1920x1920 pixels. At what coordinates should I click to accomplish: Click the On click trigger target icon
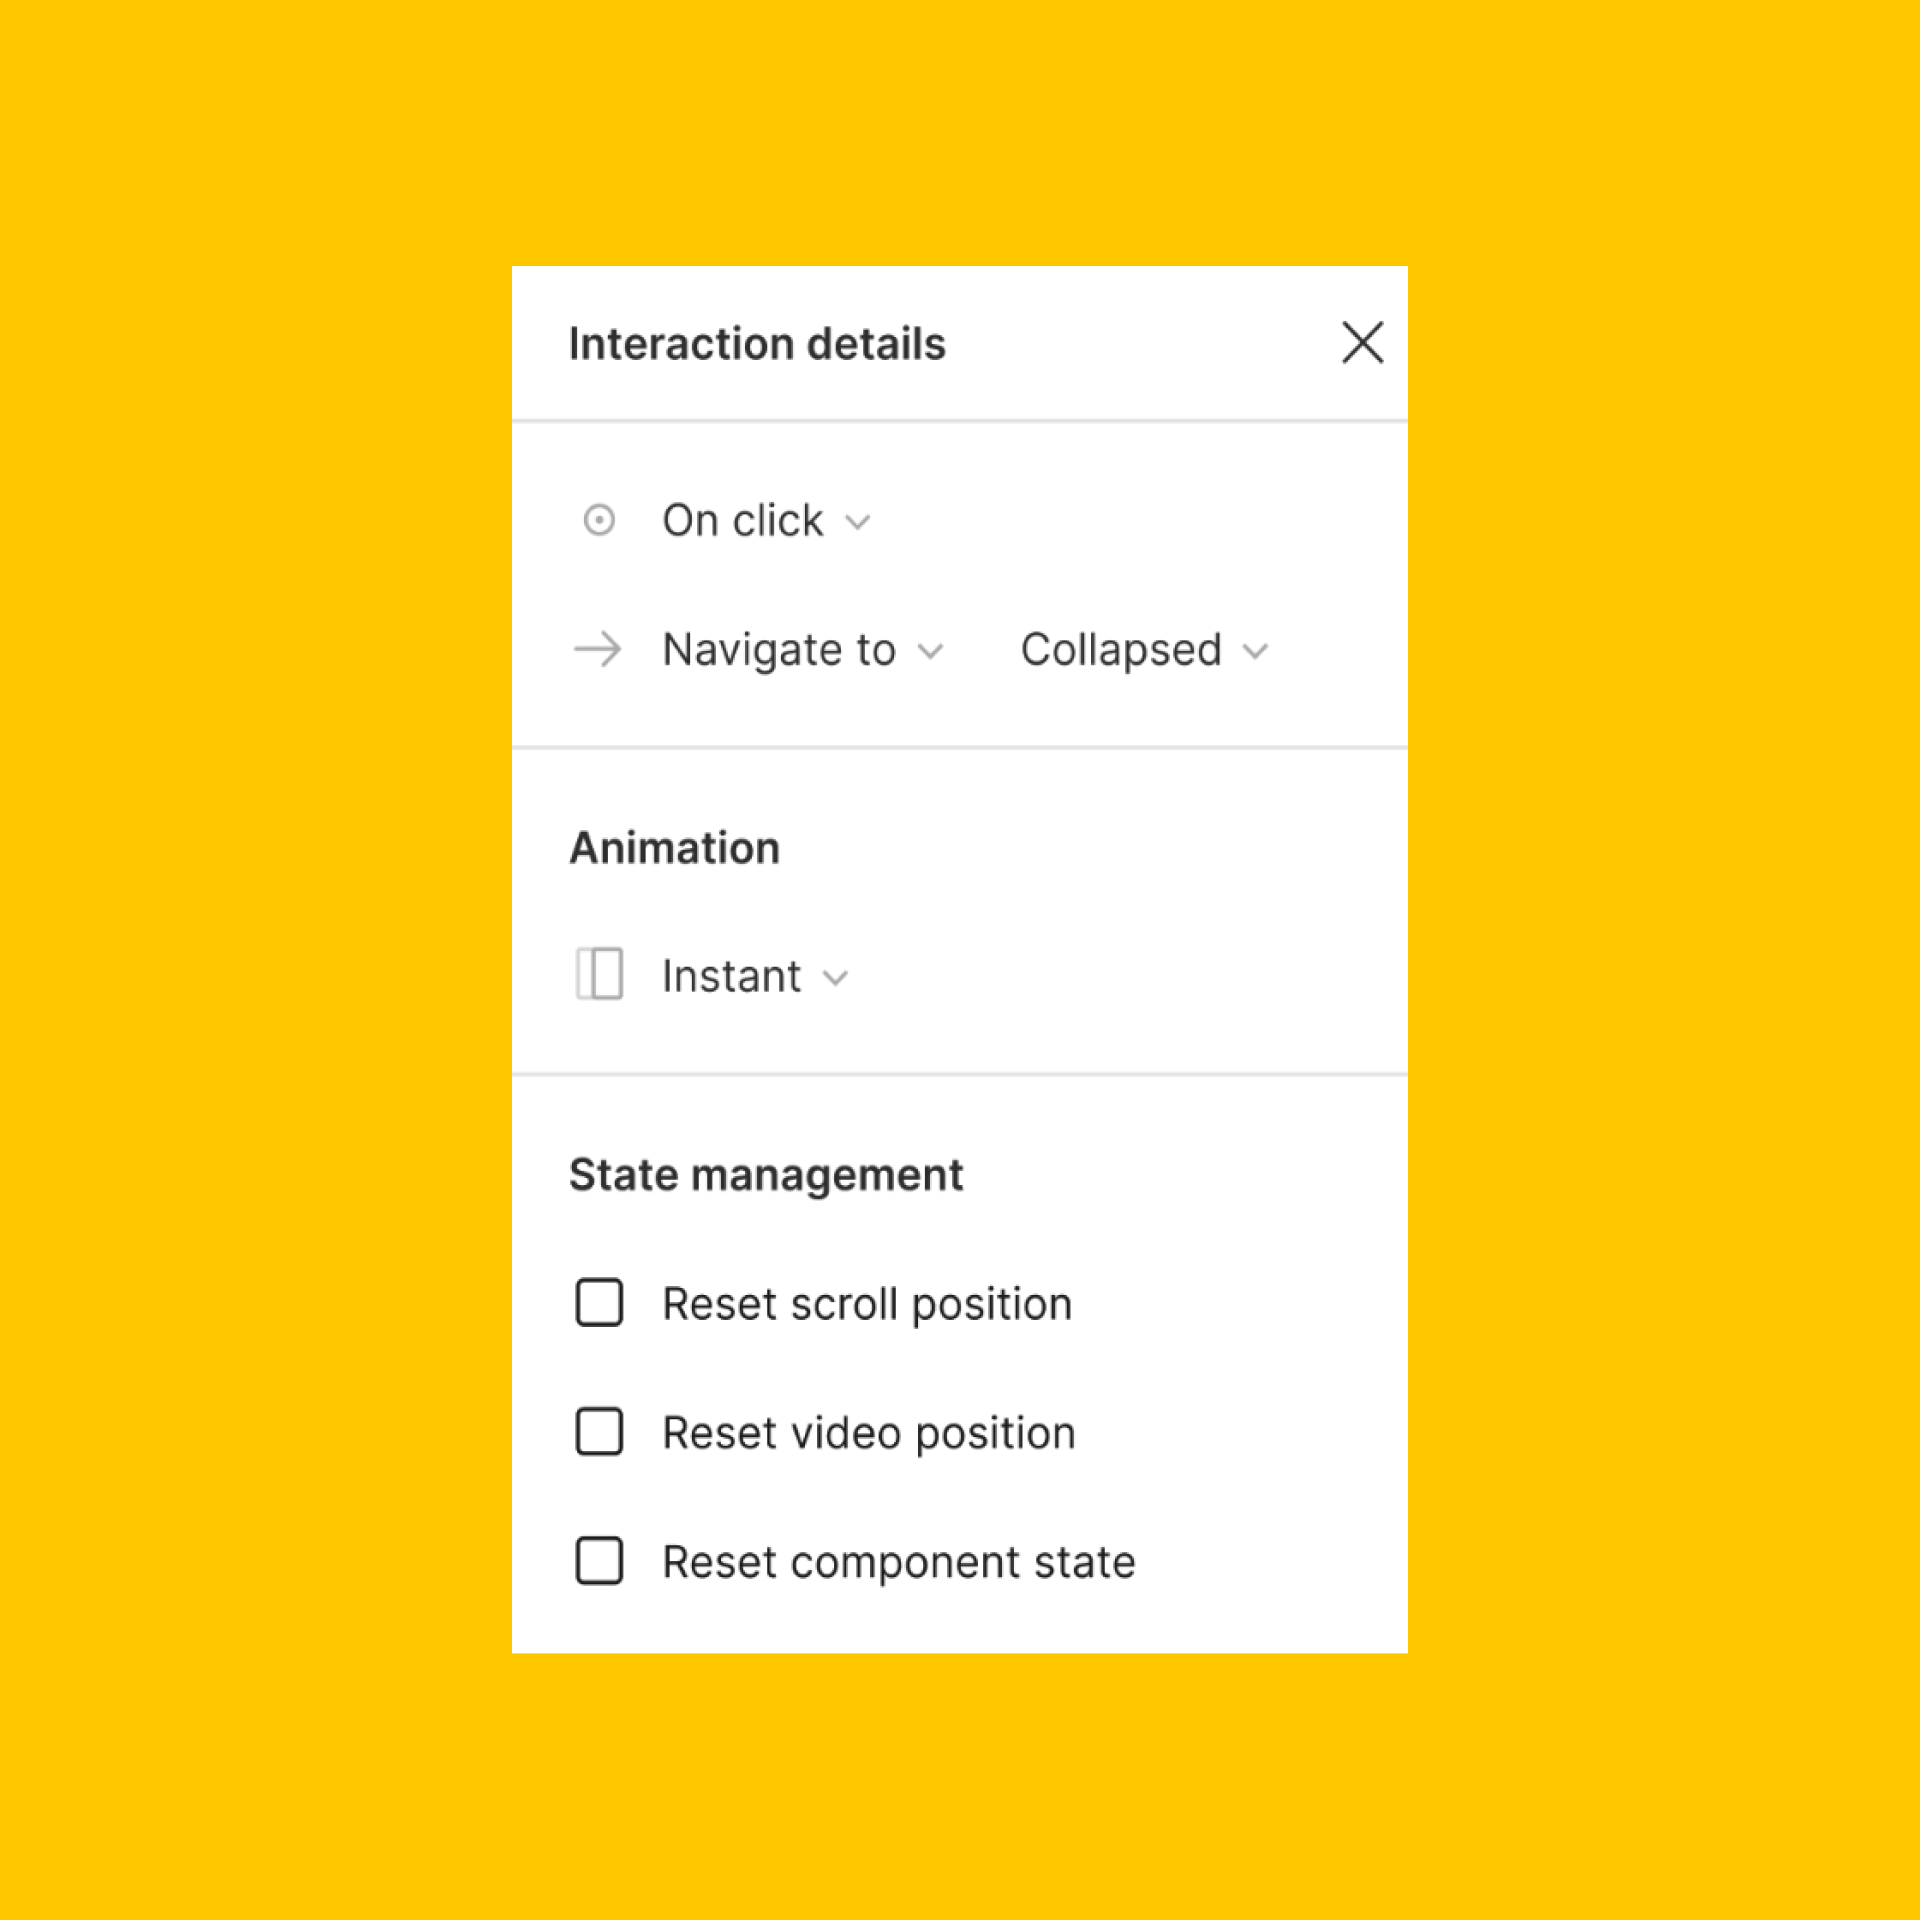pos(599,520)
